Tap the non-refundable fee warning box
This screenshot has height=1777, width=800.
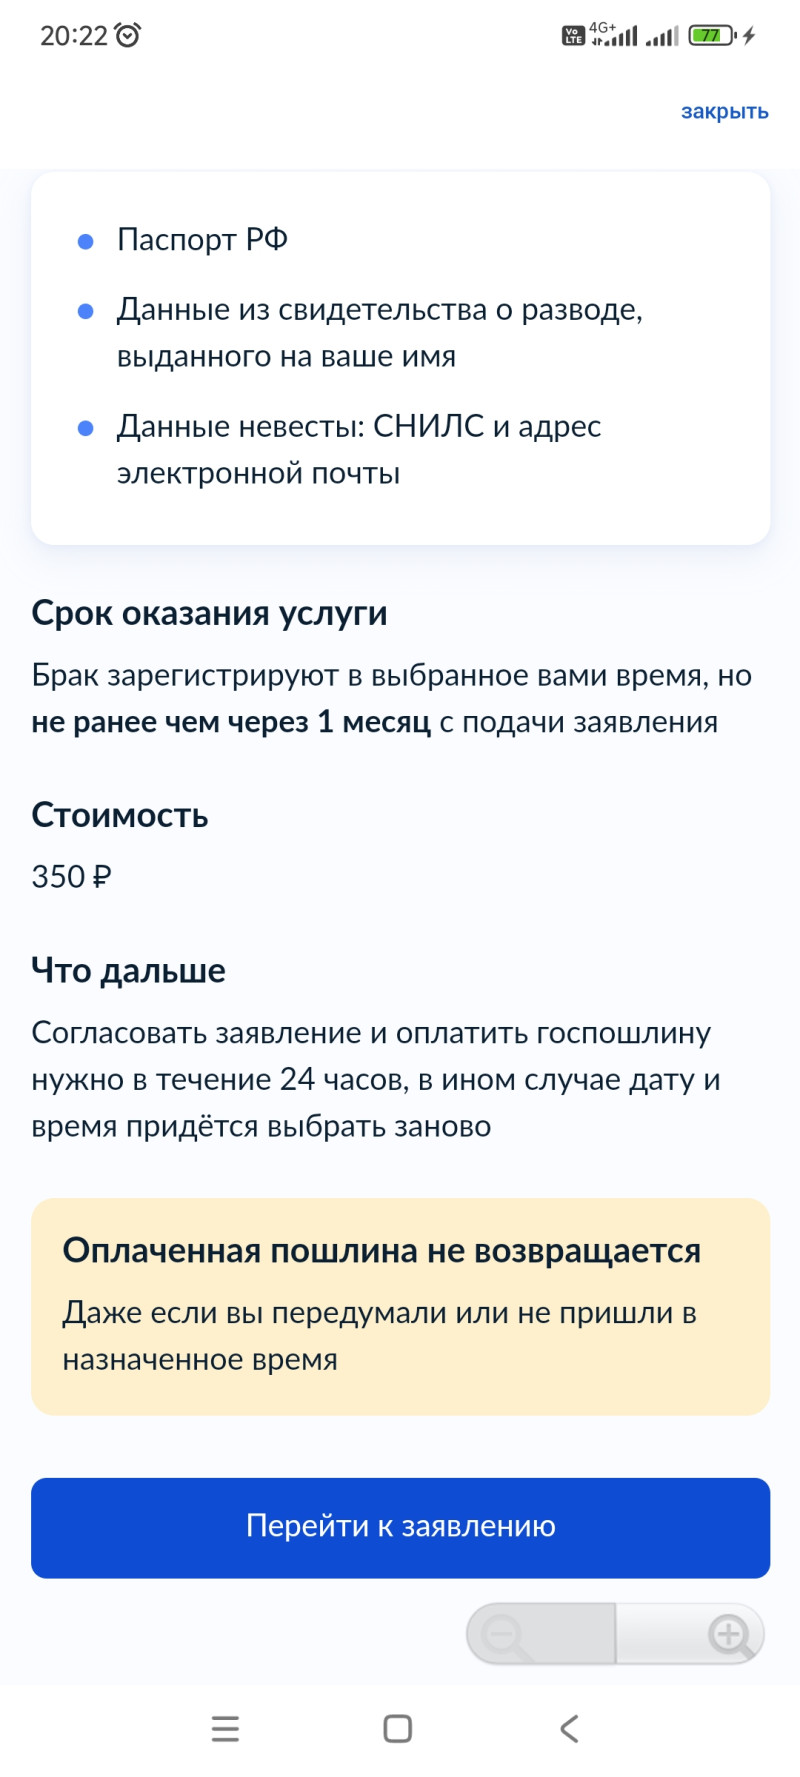400,1306
